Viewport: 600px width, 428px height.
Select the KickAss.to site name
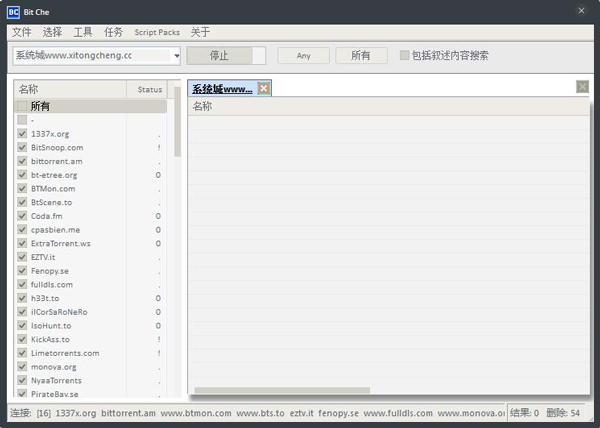pyautogui.click(x=50, y=340)
